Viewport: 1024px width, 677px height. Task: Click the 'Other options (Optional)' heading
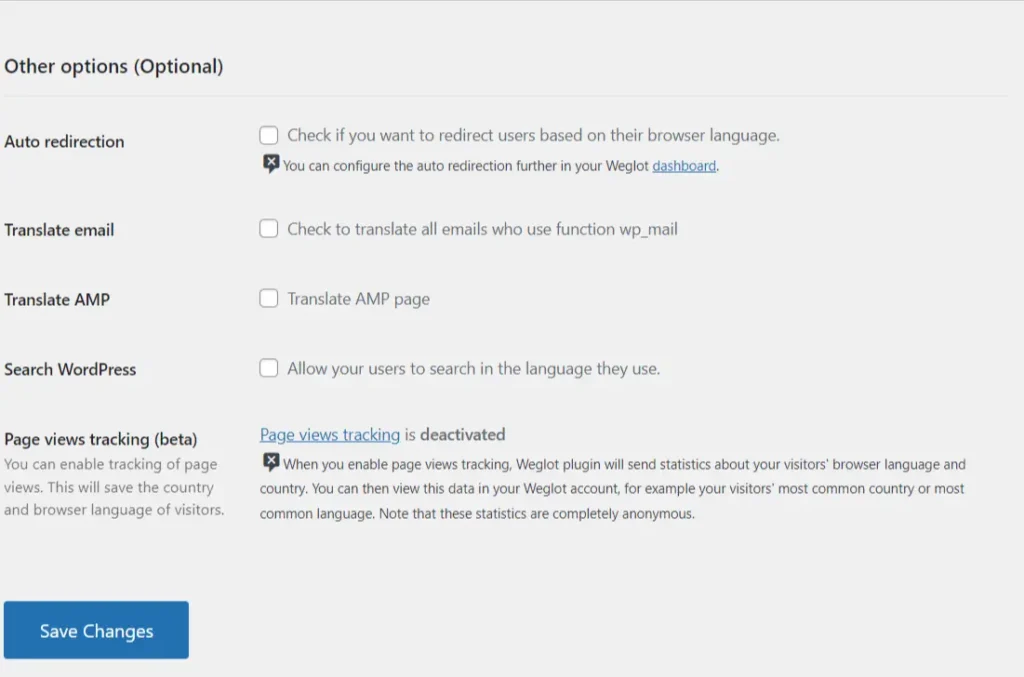[x=114, y=67]
